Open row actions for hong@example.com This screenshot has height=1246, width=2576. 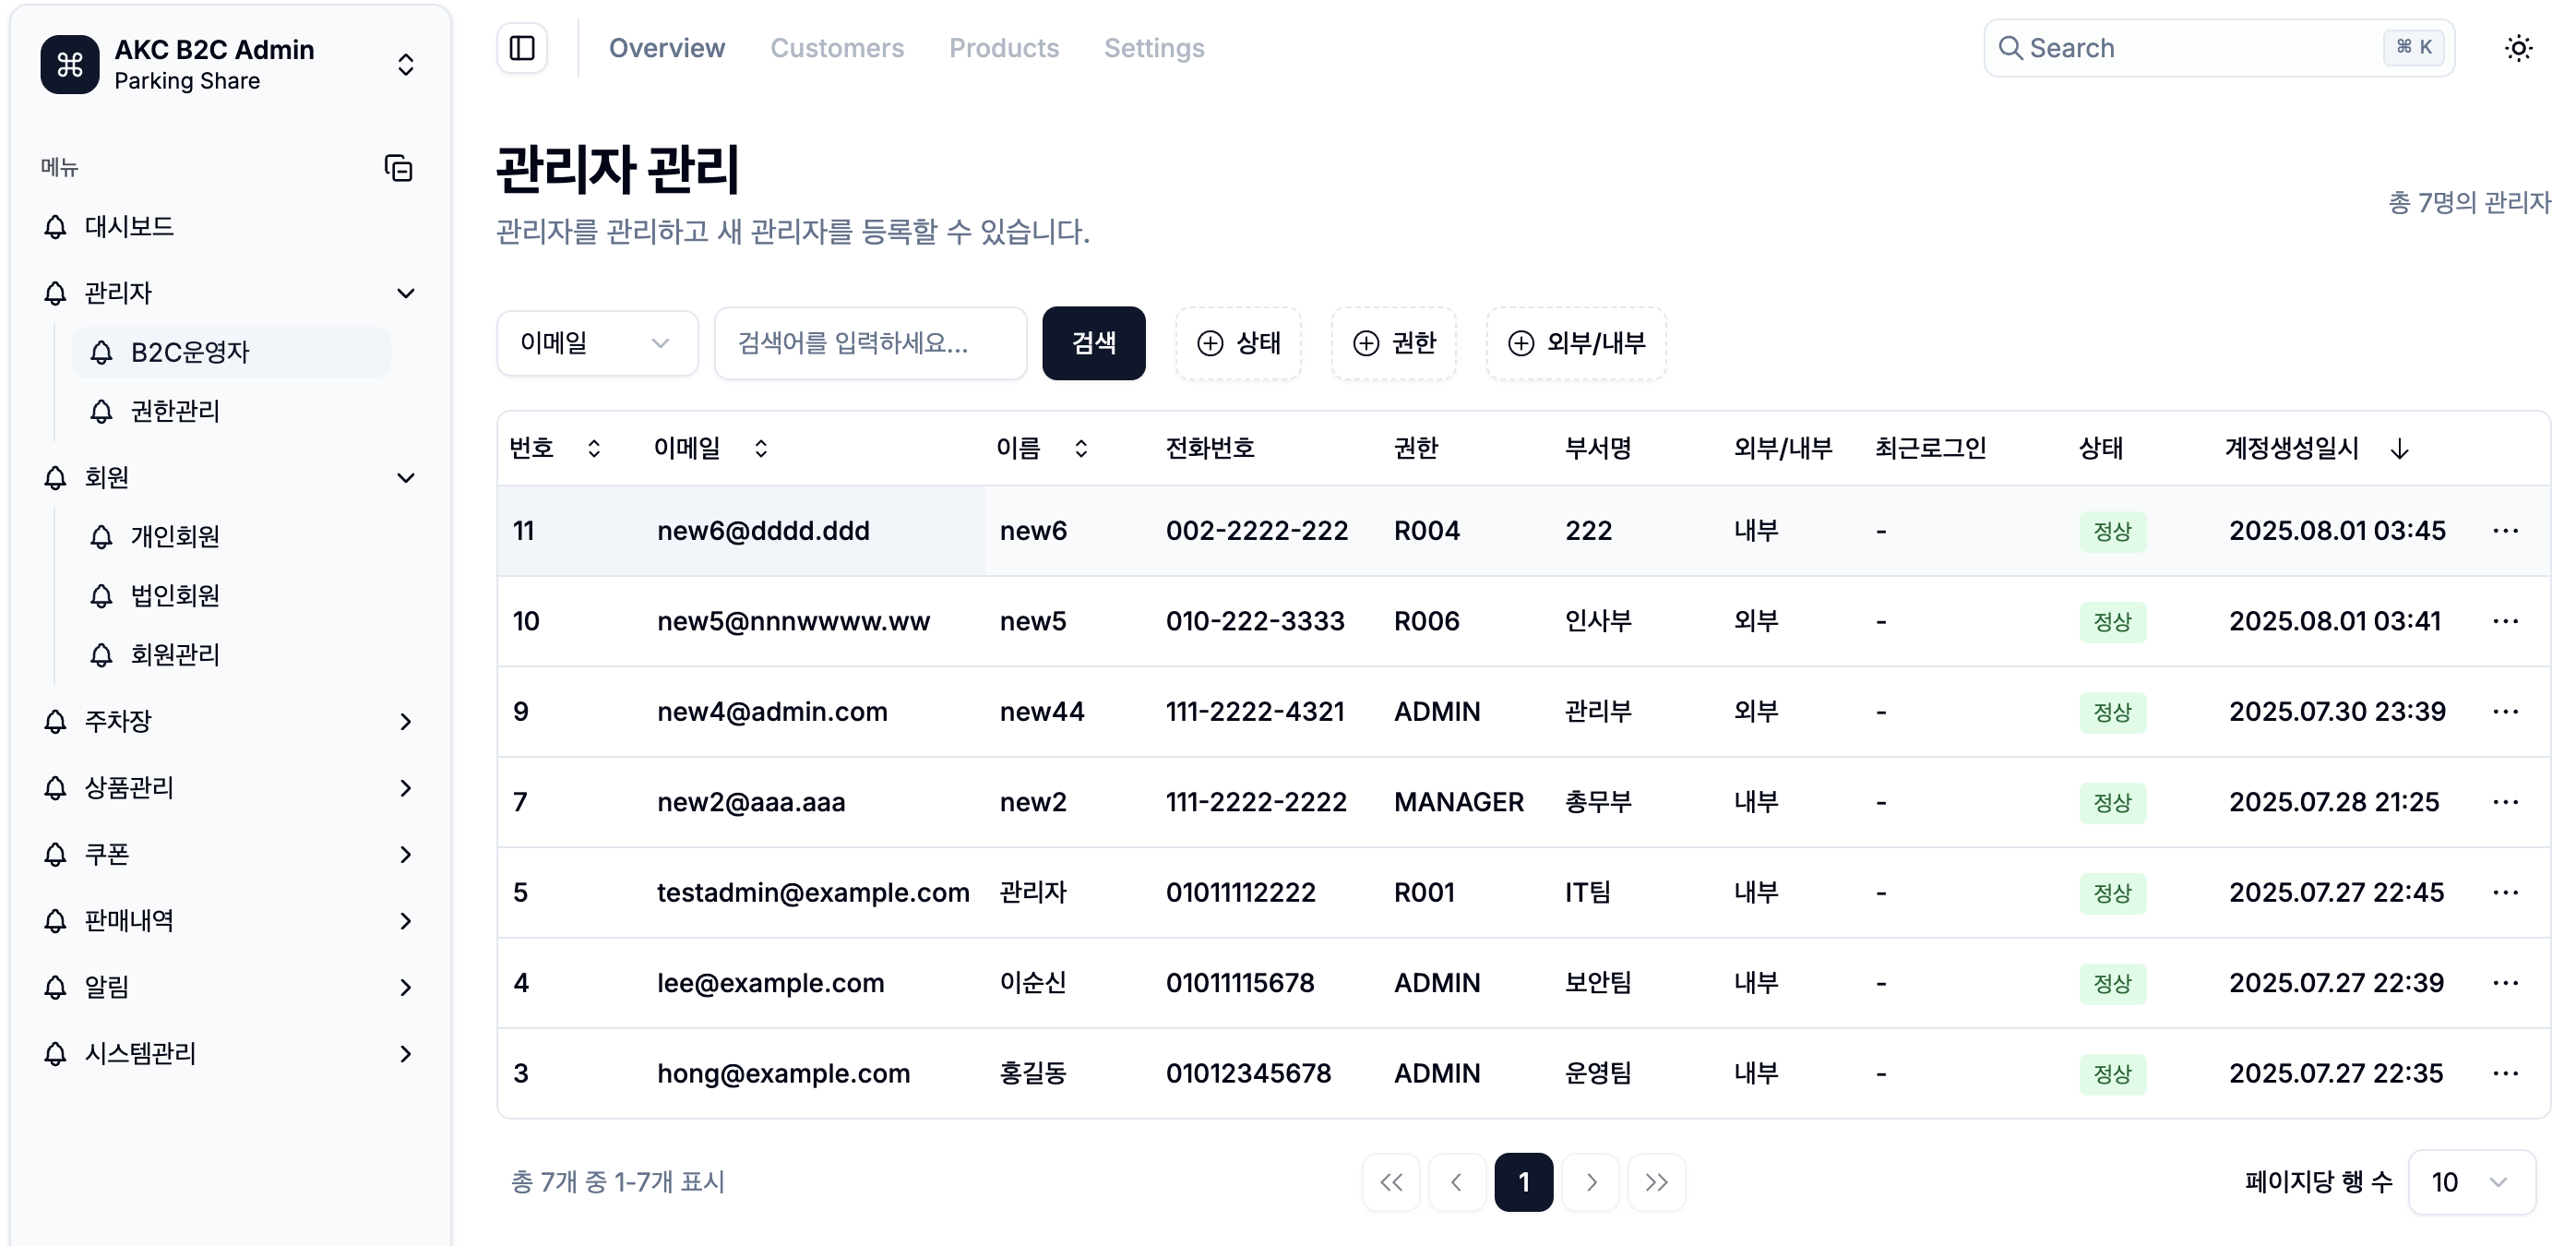coord(2506,1073)
